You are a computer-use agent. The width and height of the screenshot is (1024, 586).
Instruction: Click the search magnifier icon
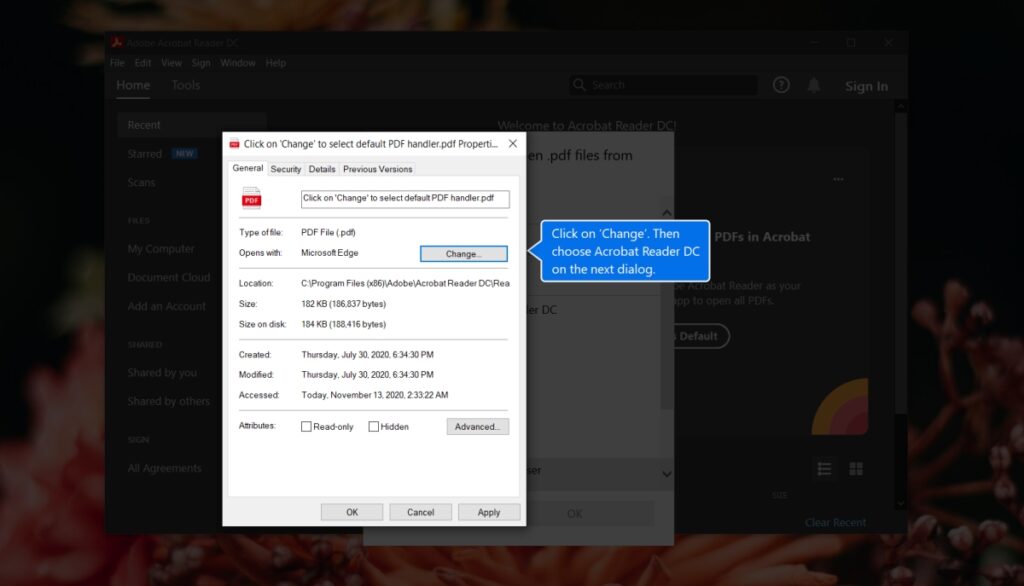click(580, 85)
